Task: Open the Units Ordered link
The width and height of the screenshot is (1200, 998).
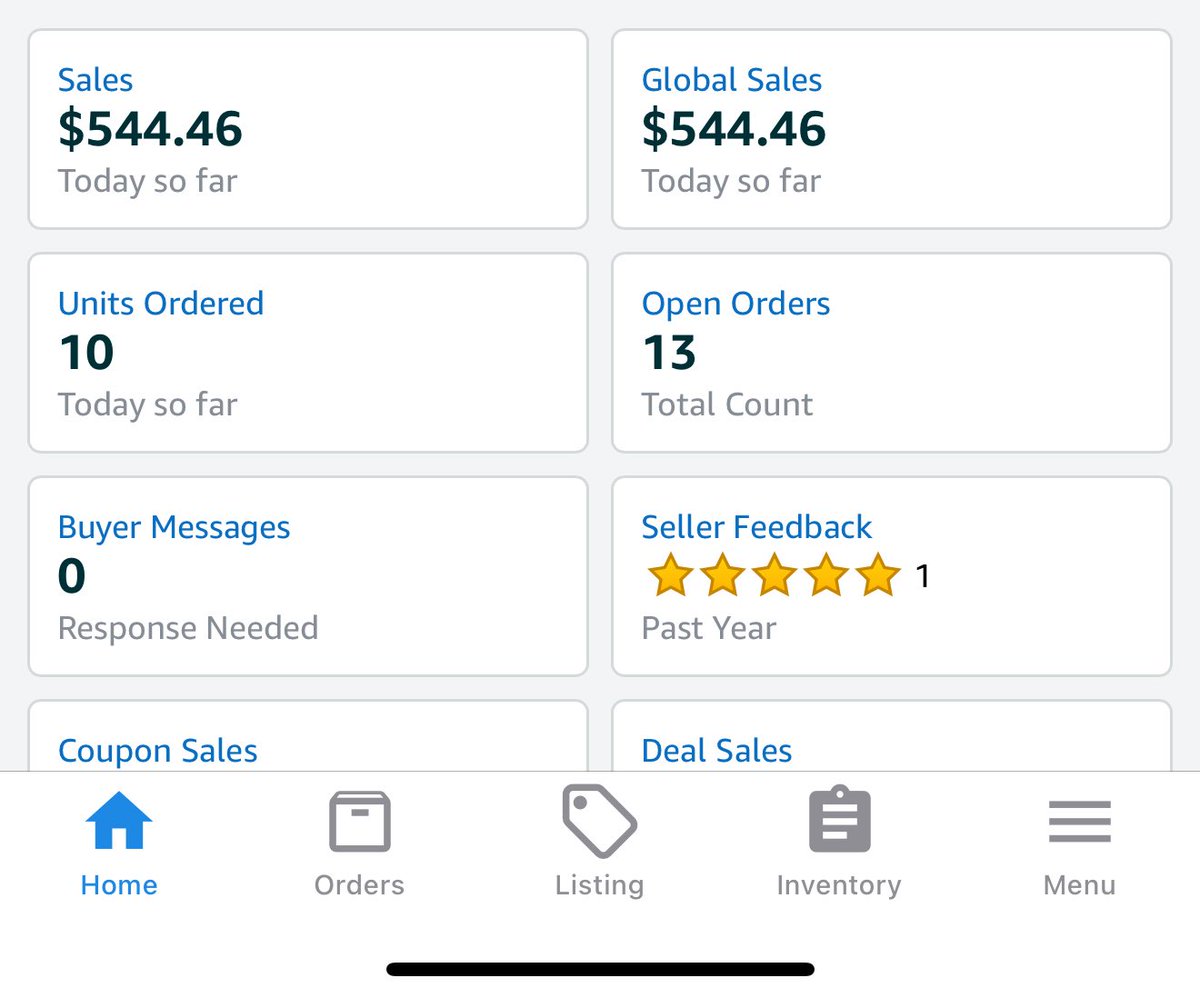Action: point(160,303)
